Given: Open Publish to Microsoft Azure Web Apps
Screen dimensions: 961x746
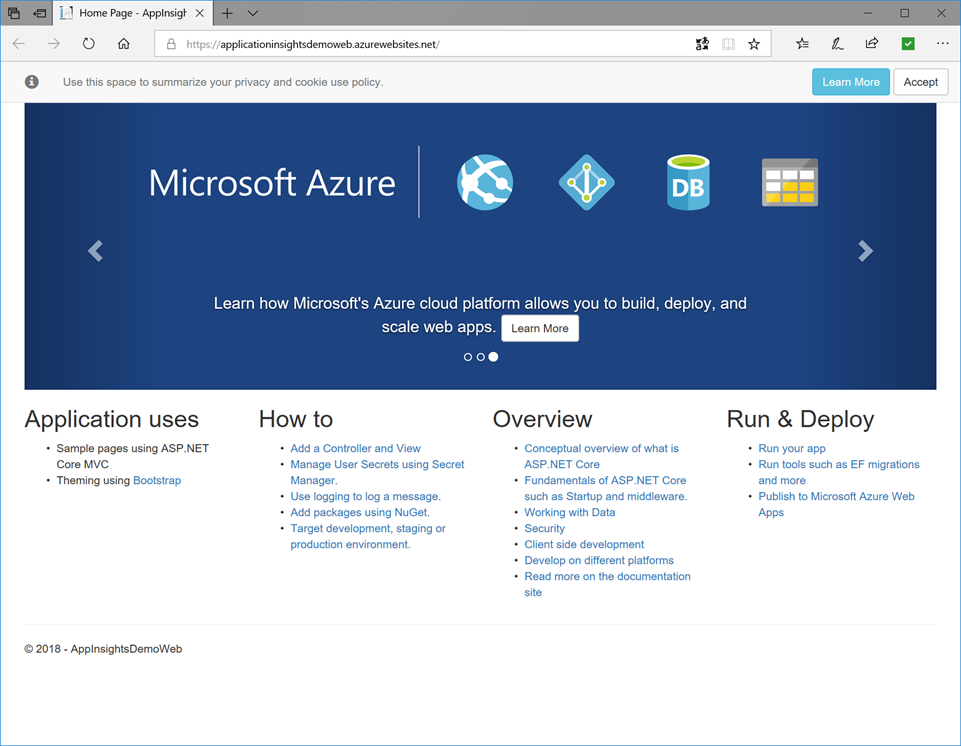Looking at the screenshot, I should (x=836, y=504).
